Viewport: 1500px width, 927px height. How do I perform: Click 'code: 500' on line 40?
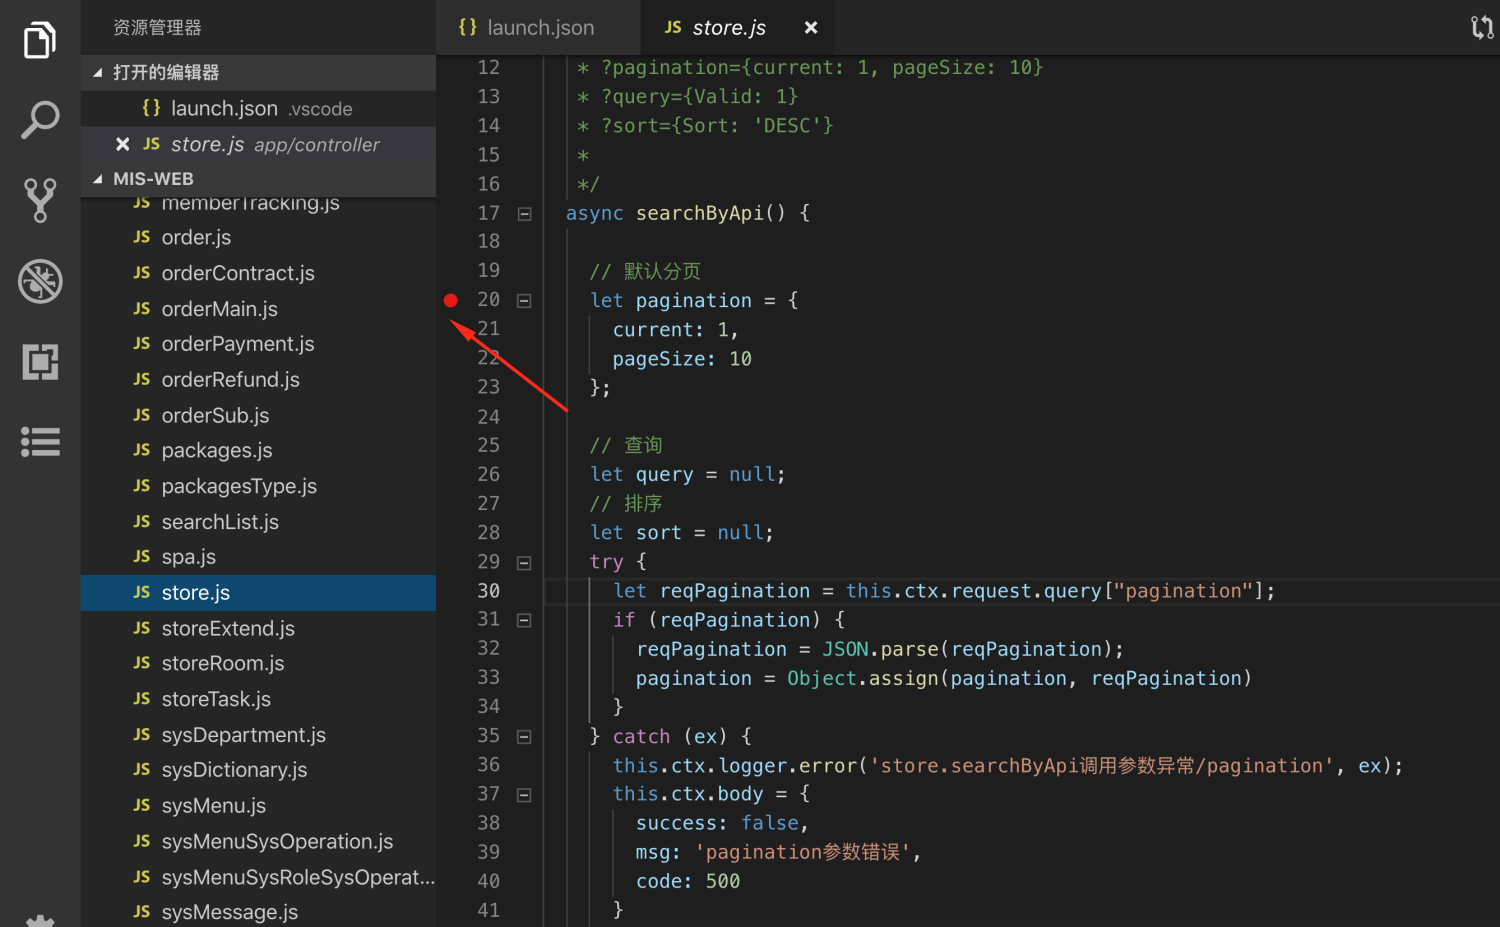pyautogui.click(x=688, y=882)
